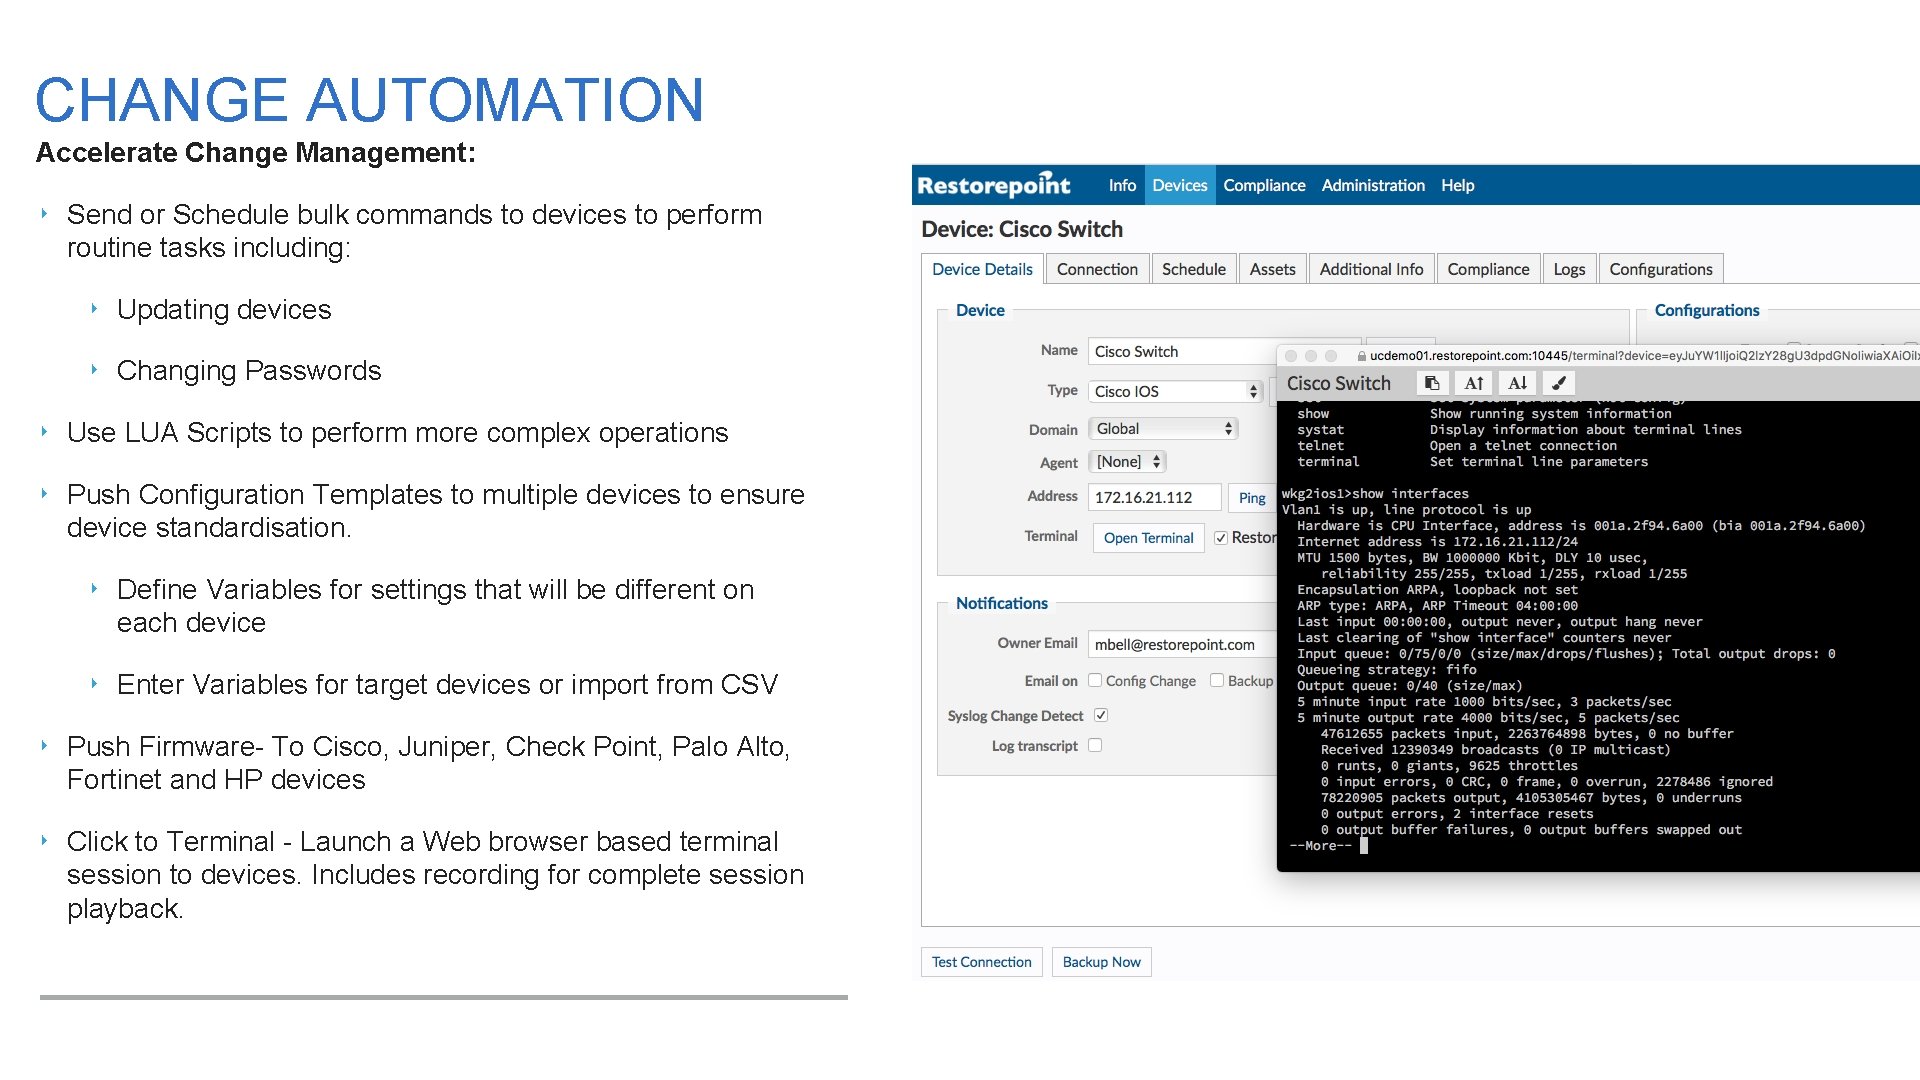Viewport: 1920px width, 1080px height.
Task: Toggle the Restore checkbox beside Open Terminal
Action: coord(1220,538)
